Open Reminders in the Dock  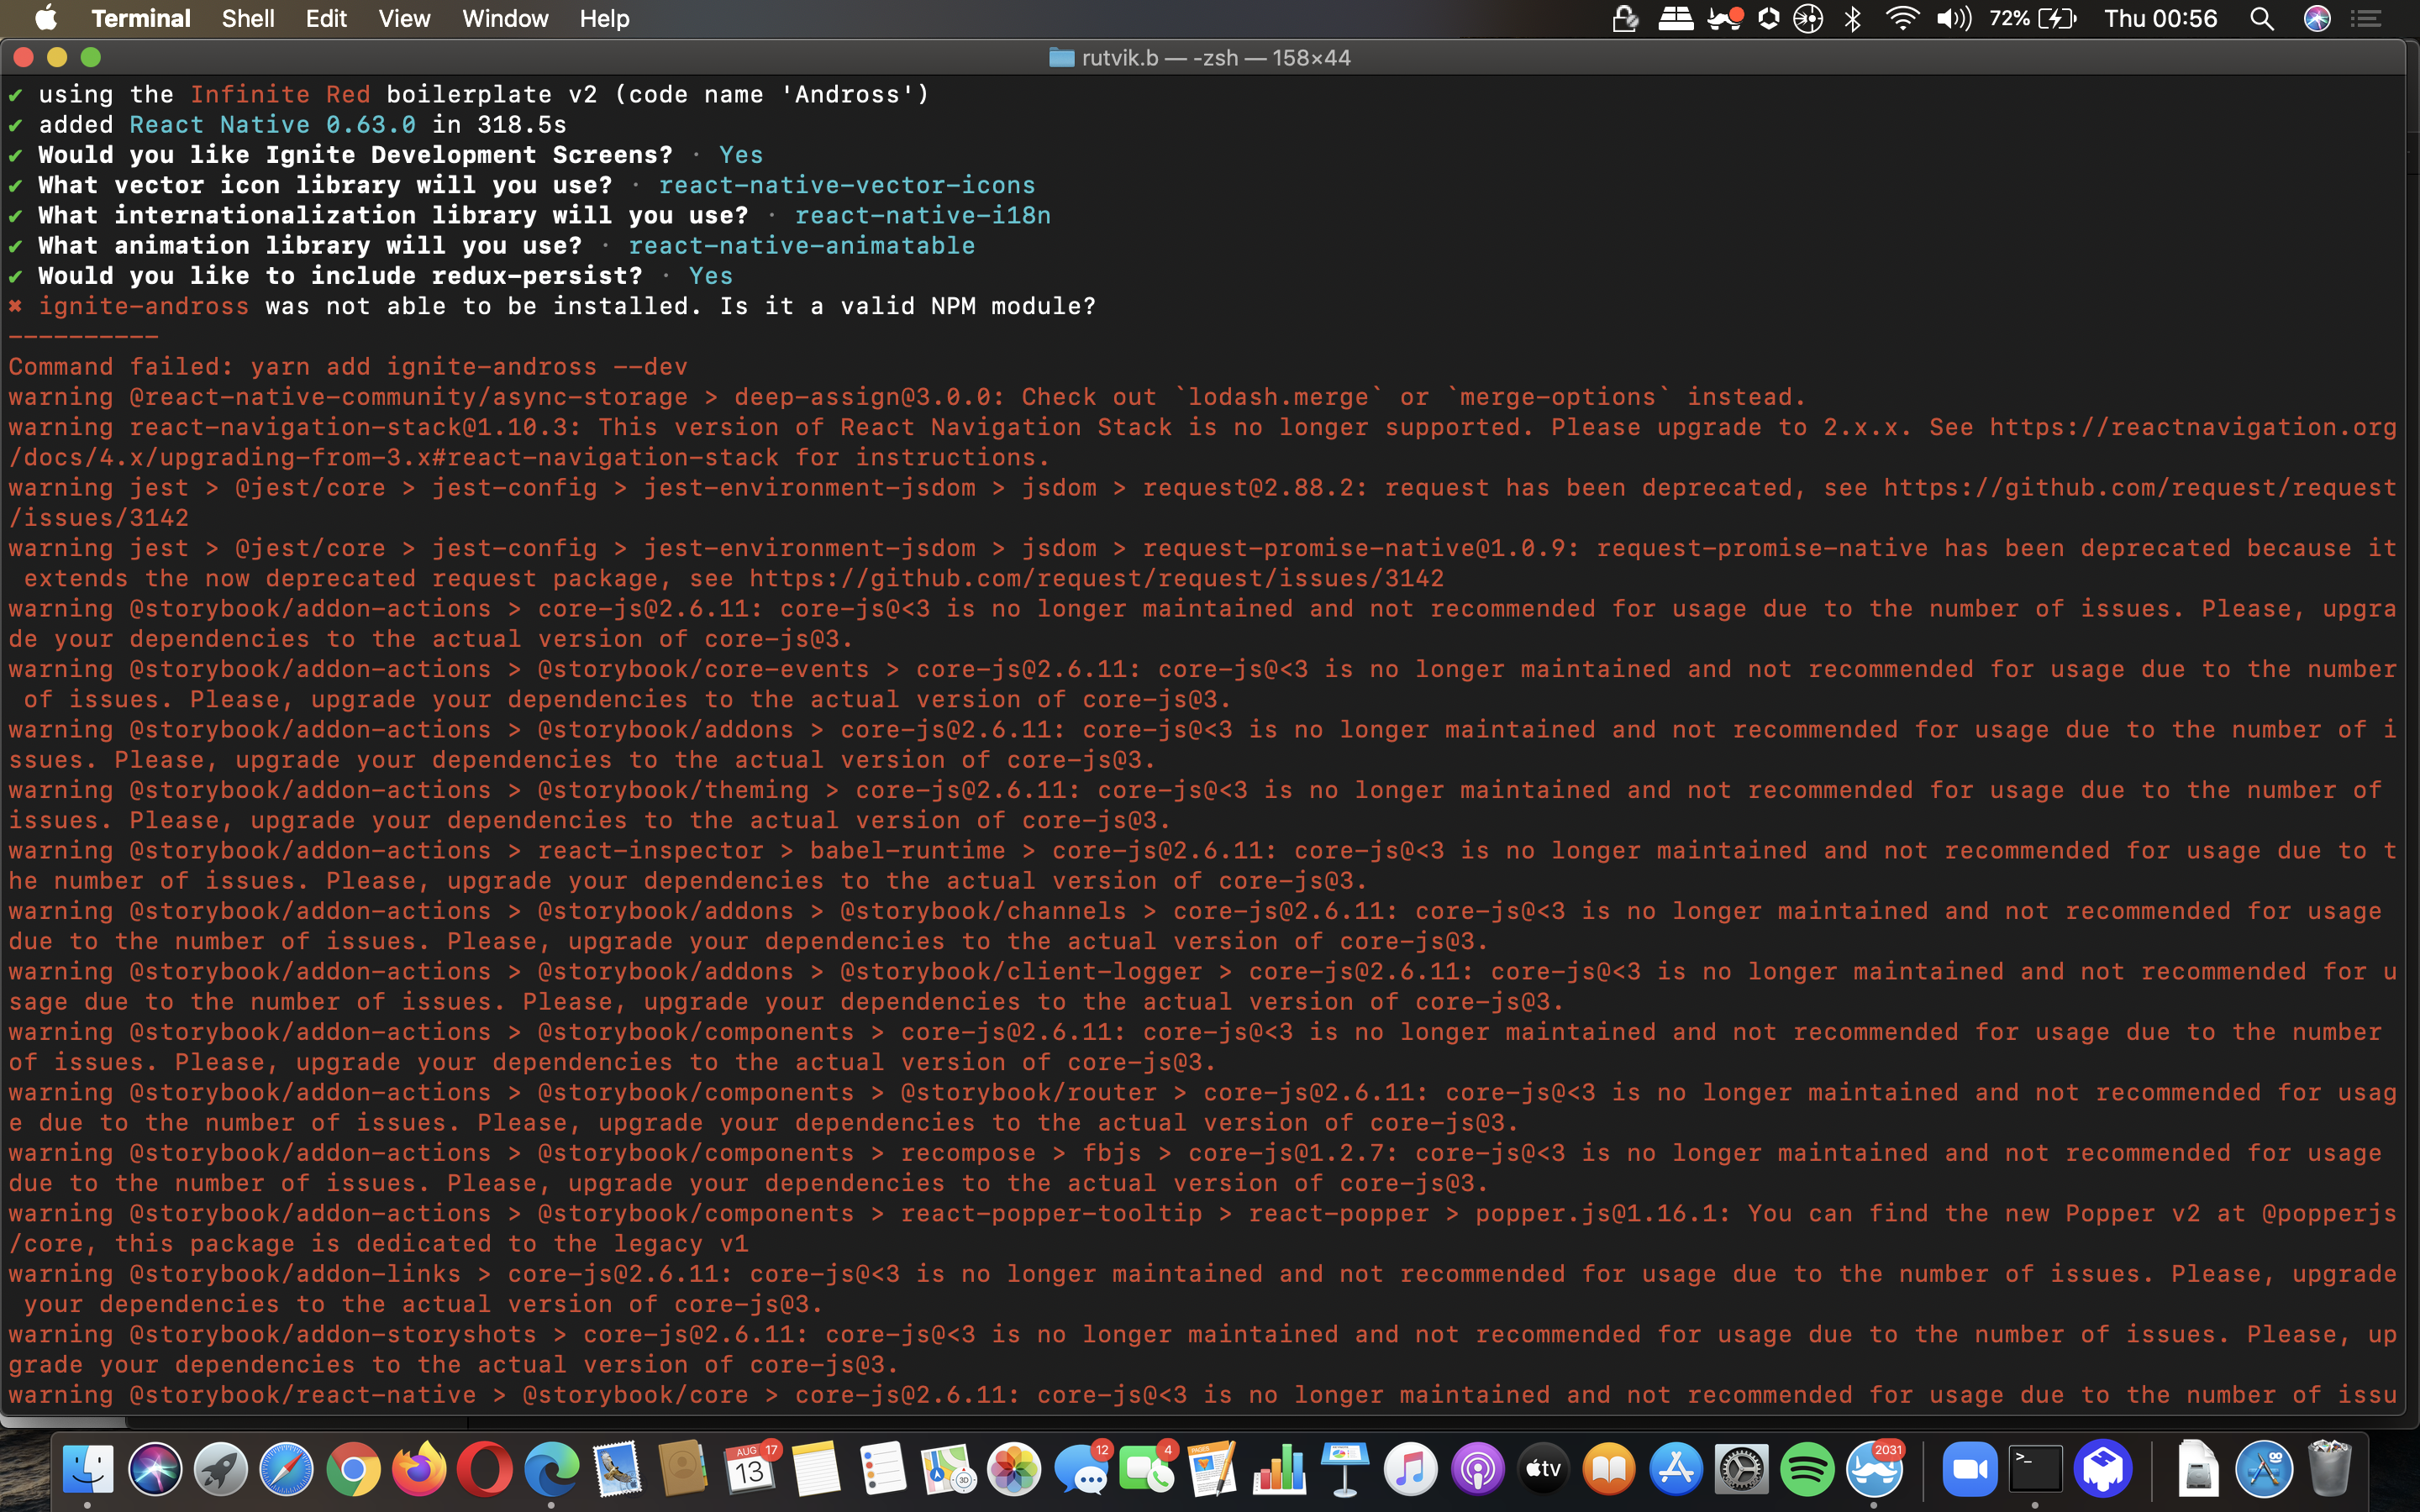(882, 1468)
